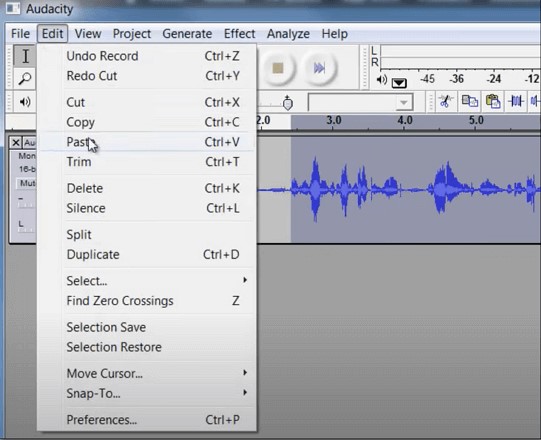The height and width of the screenshot is (440, 541).
Task: Open the Effect menu
Action: click(239, 34)
